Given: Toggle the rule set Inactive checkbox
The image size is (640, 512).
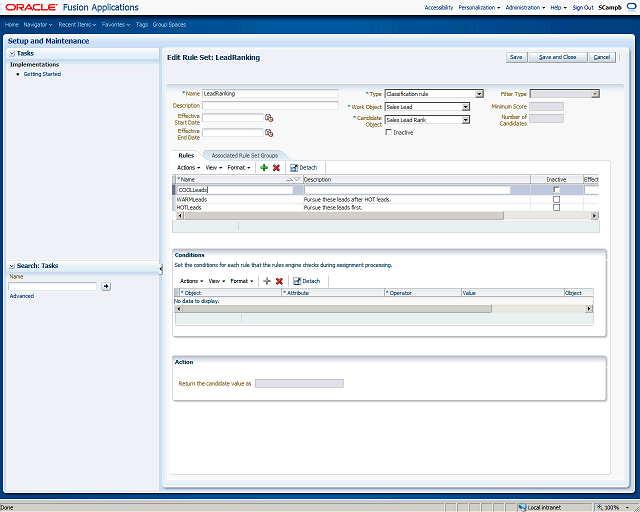Looking at the screenshot, I should 389,132.
